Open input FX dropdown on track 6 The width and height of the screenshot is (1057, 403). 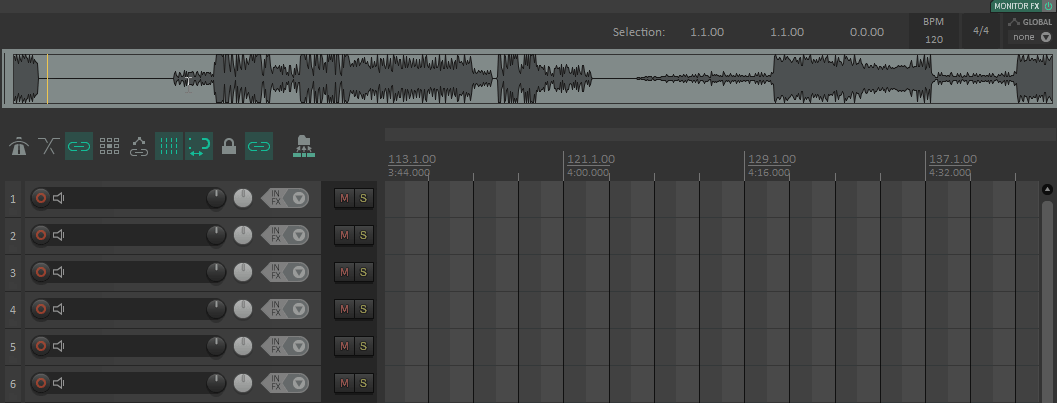[x=298, y=383]
